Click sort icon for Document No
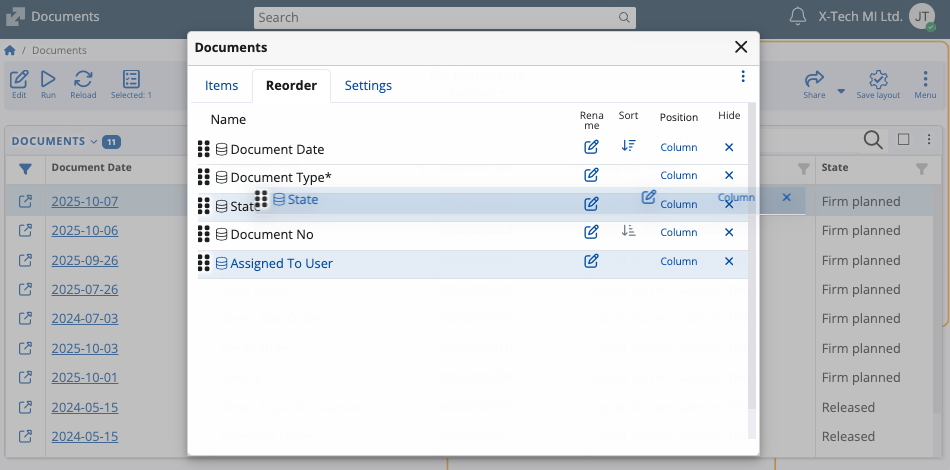The image size is (950, 470). (628, 231)
